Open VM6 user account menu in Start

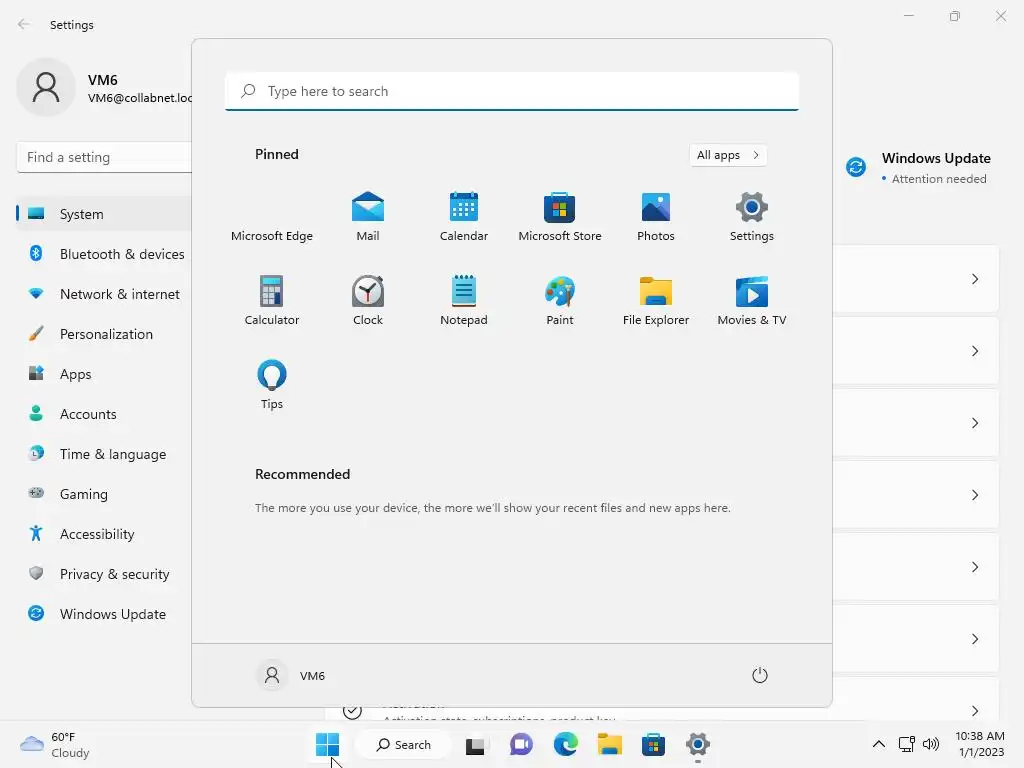point(291,675)
